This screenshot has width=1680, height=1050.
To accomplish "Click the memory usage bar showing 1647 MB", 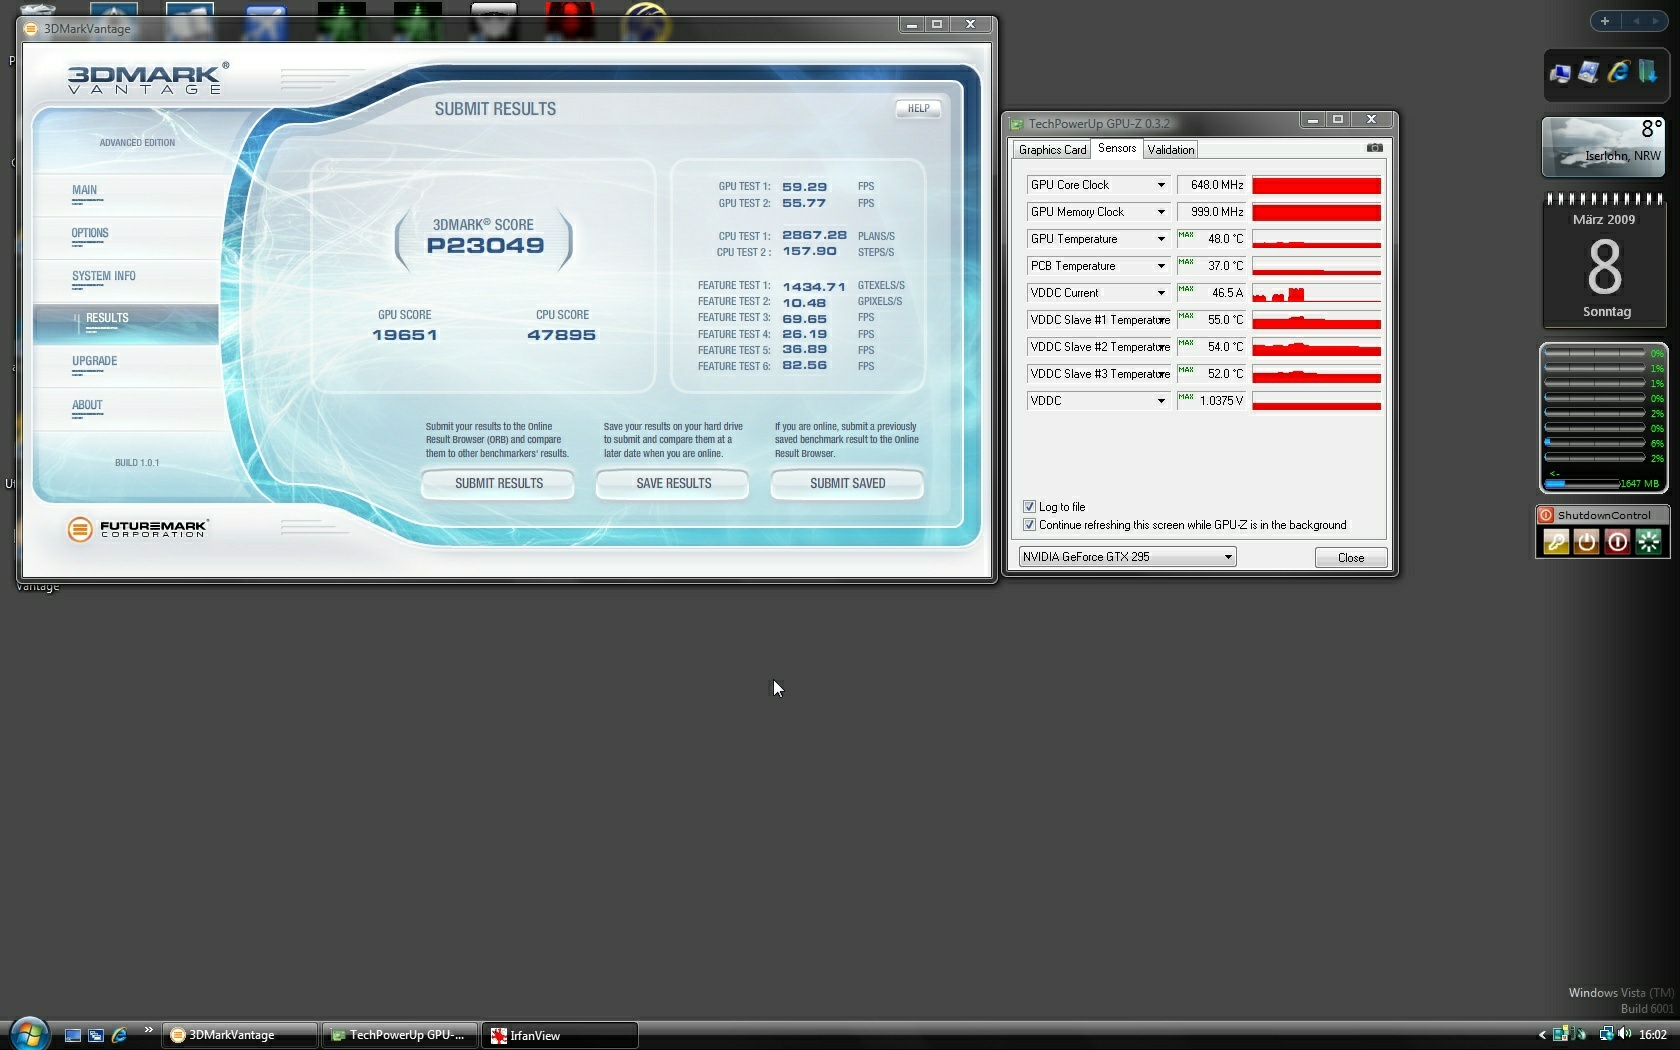I will click(1582, 483).
